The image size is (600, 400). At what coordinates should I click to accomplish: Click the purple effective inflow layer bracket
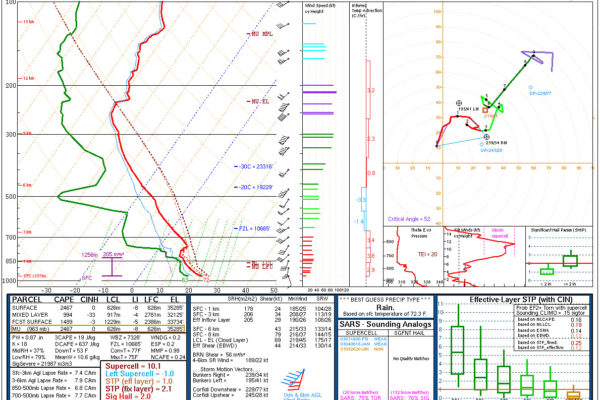tap(112, 267)
